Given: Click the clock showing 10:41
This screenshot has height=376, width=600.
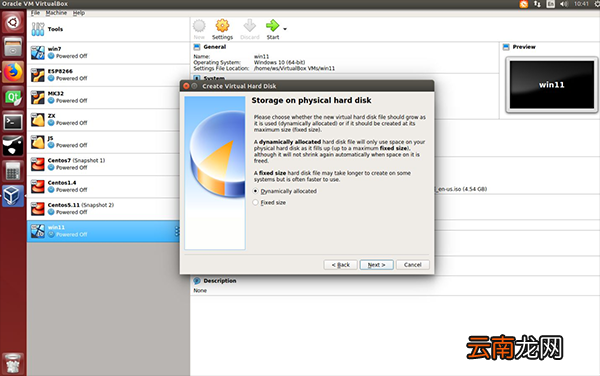Looking at the screenshot, I should (x=581, y=4).
